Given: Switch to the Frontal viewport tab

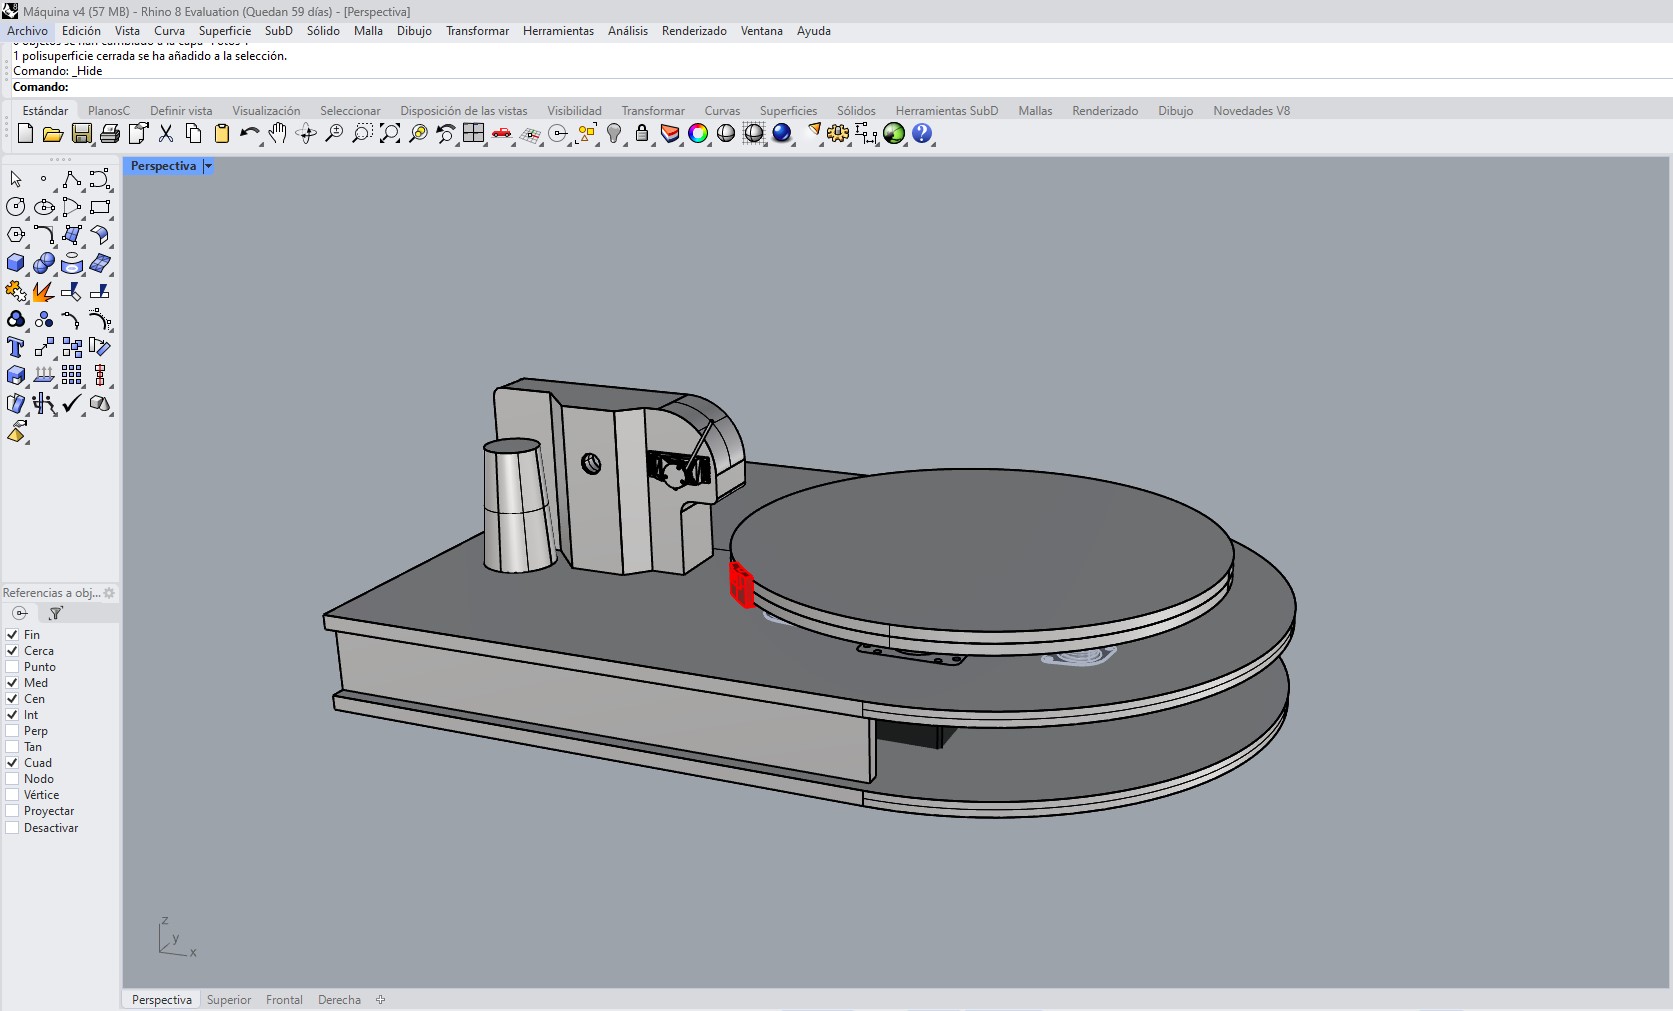Looking at the screenshot, I should tap(284, 1000).
